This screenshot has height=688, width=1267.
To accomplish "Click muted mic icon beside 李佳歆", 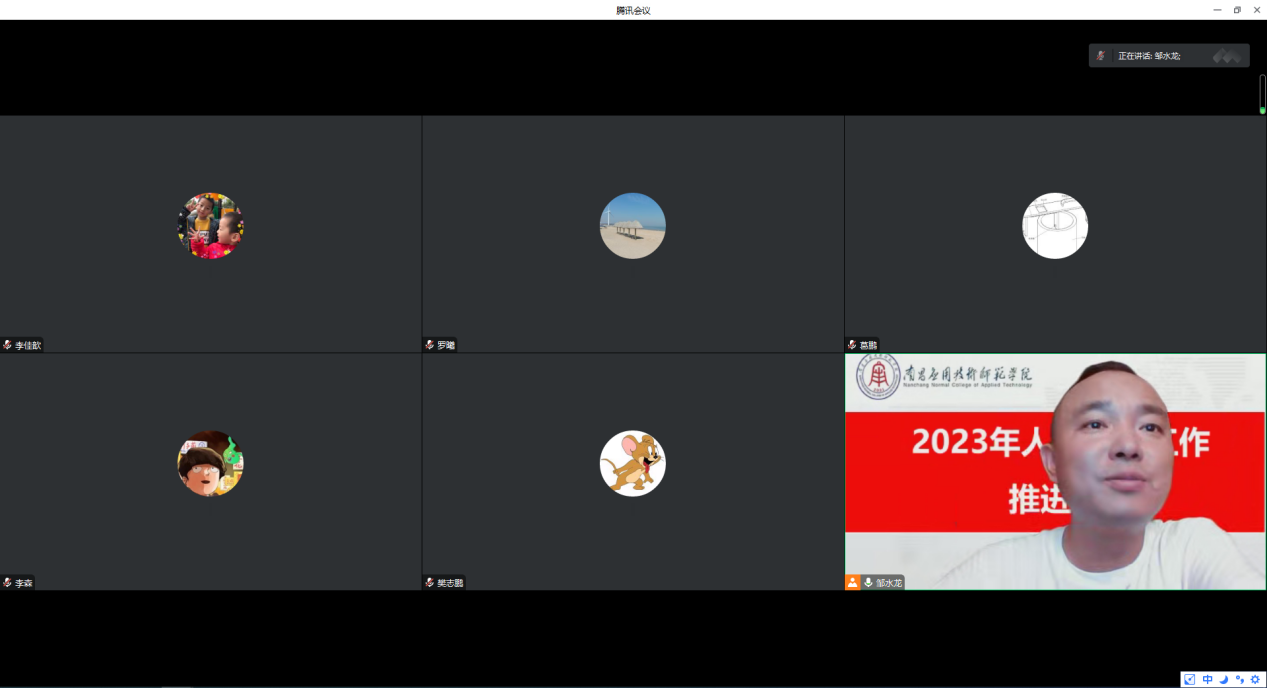I will [x=7, y=345].
